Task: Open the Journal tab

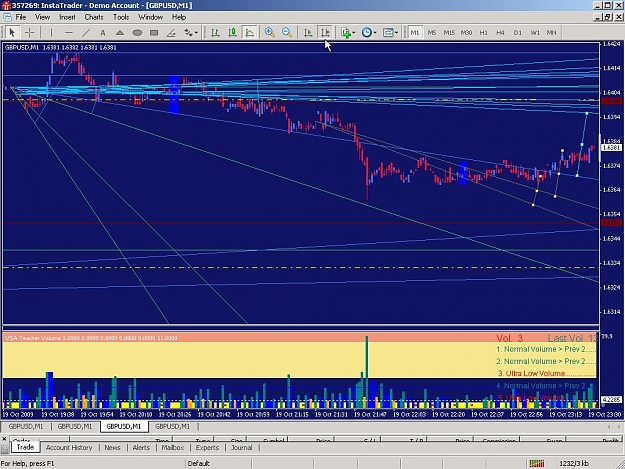Action: point(242,447)
